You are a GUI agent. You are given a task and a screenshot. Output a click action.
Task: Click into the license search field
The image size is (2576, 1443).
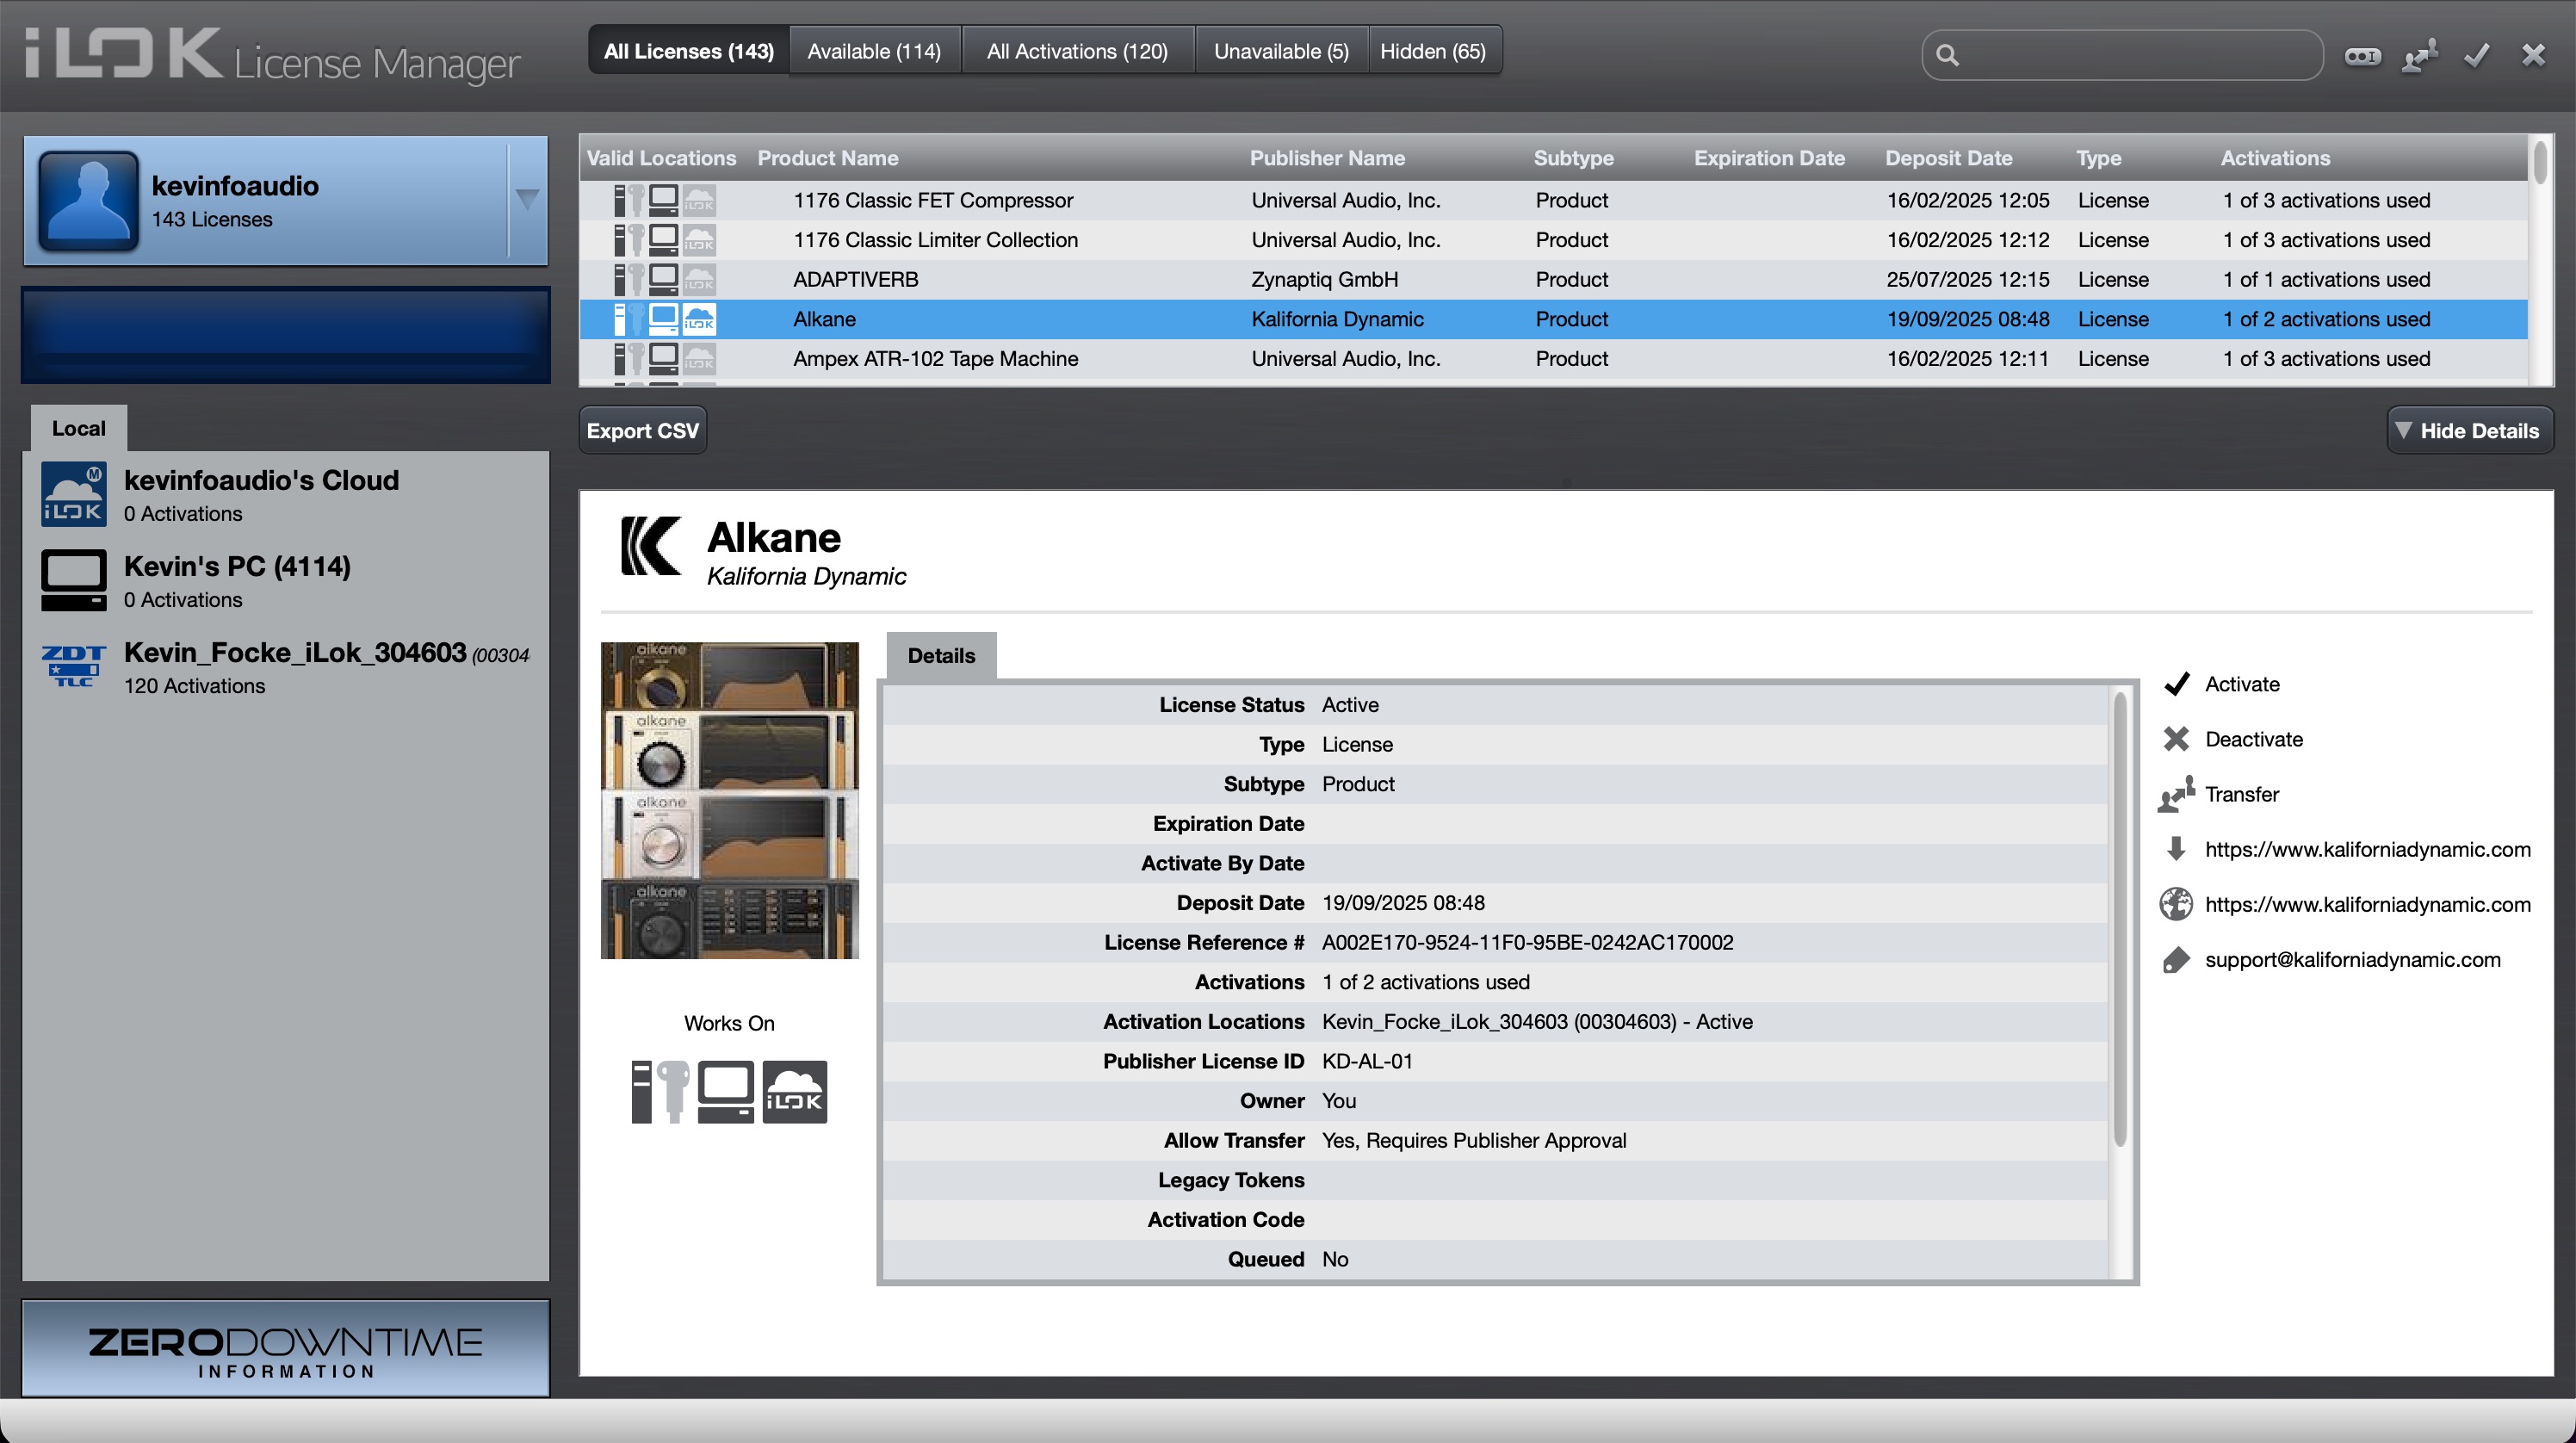pyautogui.click(x=2123, y=55)
